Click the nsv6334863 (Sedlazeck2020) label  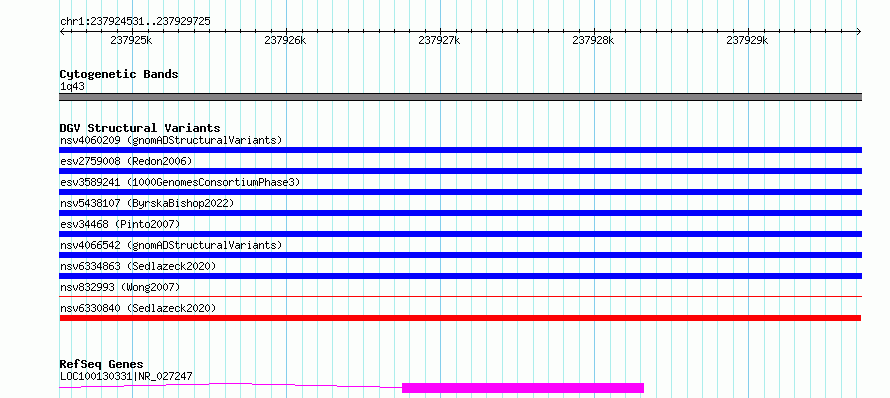[x=138, y=266]
